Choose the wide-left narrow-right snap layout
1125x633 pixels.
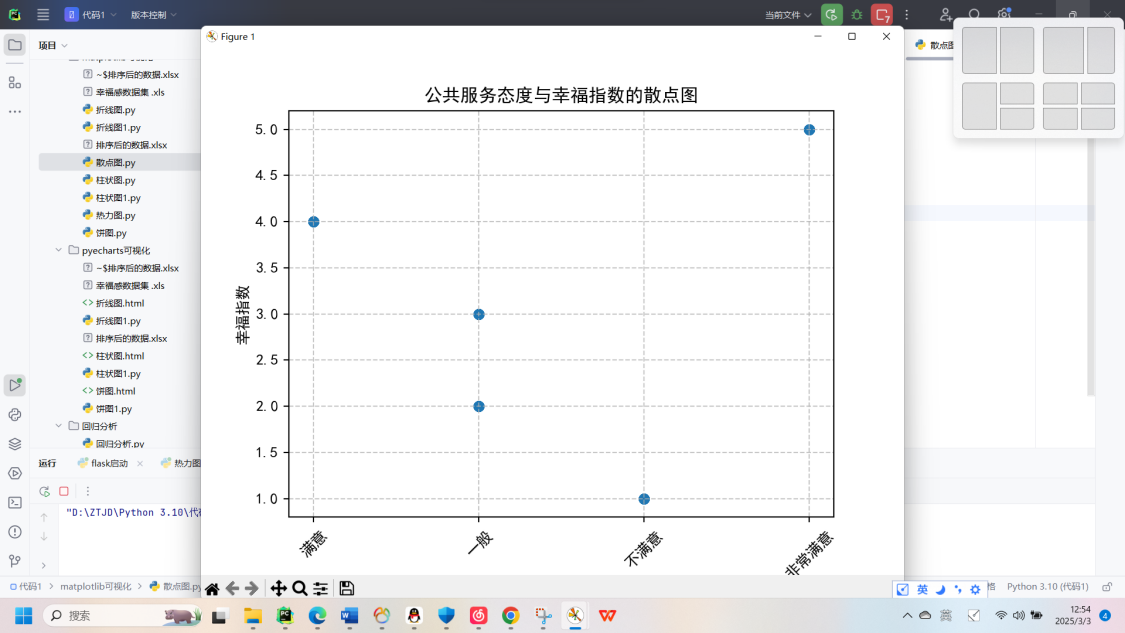point(1079,50)
